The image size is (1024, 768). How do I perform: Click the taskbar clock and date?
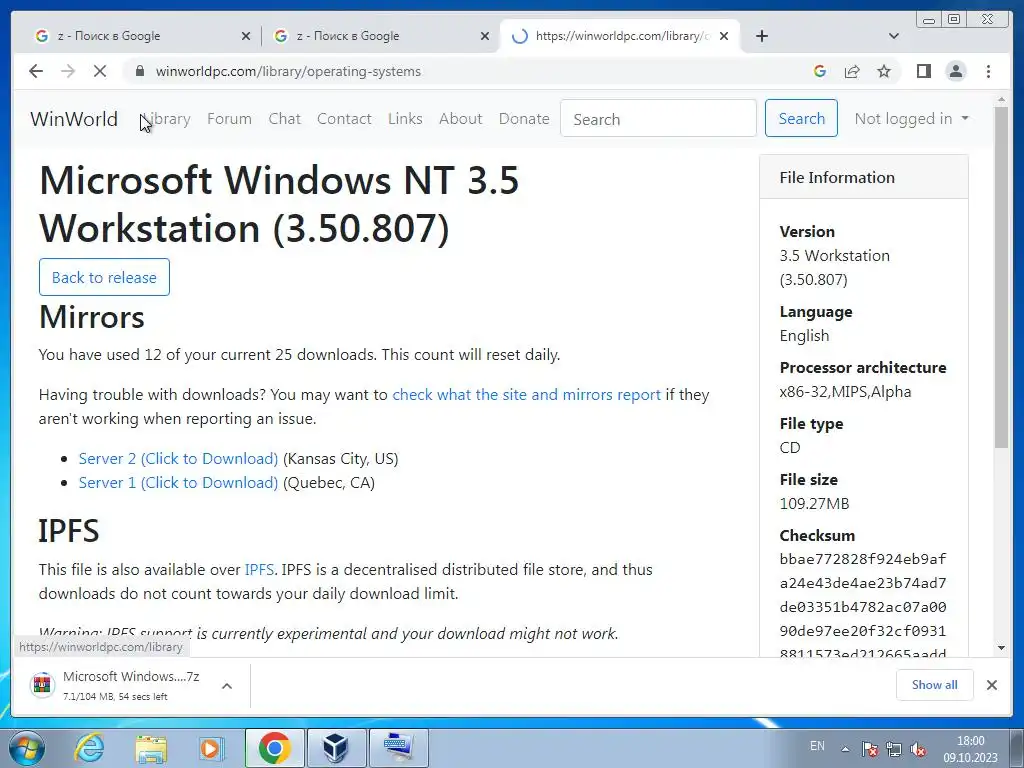(x=970, y=749)
